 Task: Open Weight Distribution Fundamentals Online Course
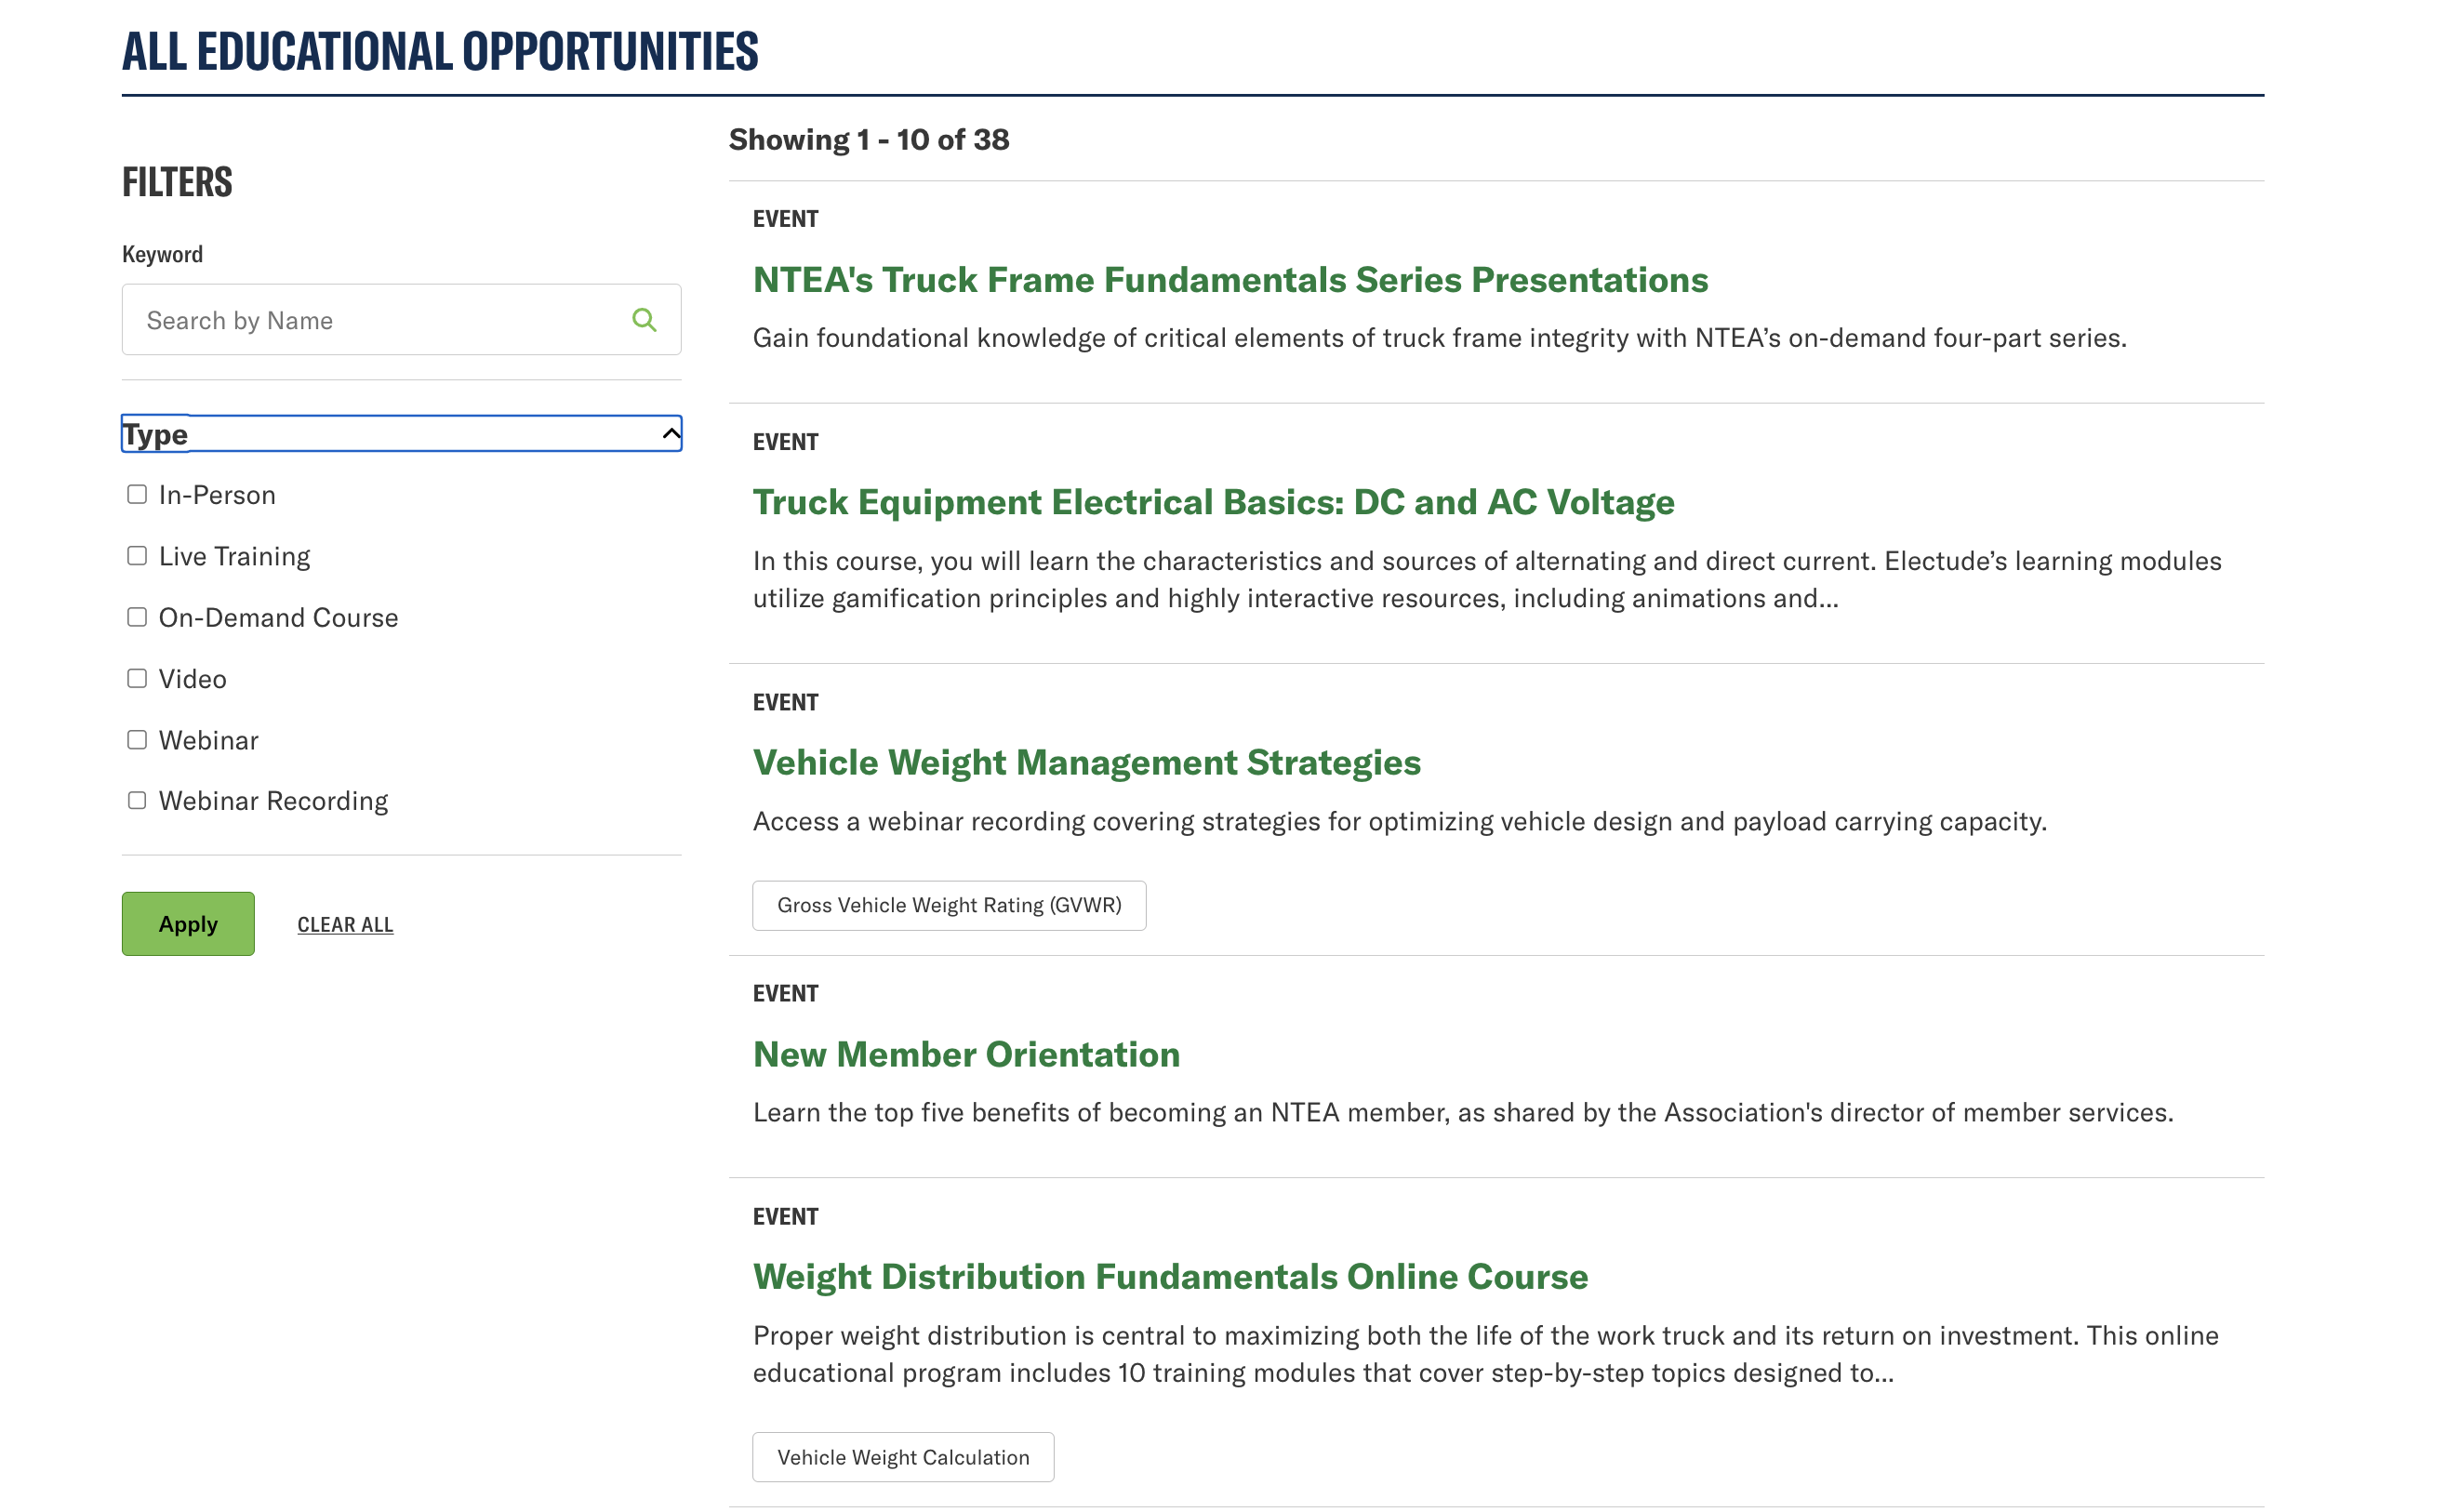pyautogui.click(x=1170, y=1276)
